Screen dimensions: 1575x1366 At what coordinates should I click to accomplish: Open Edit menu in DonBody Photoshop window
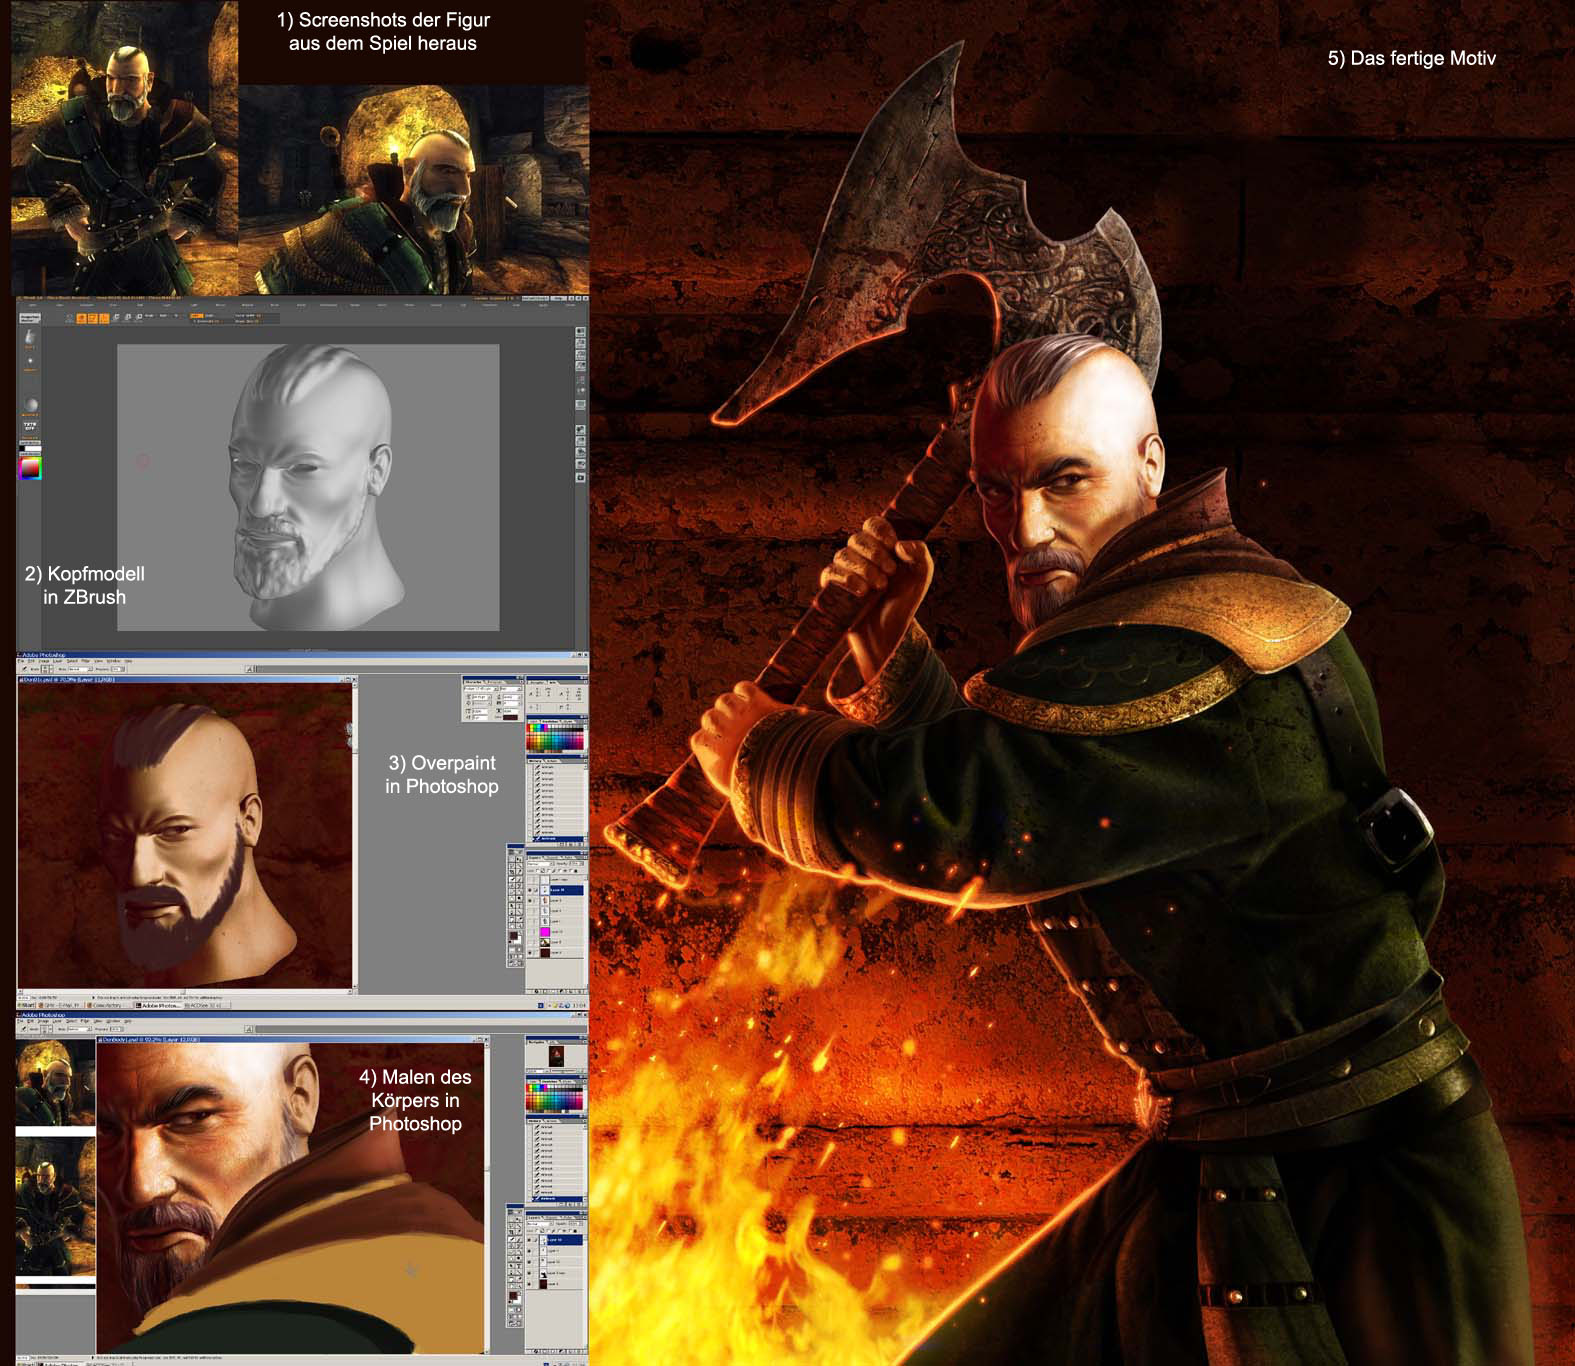coord(30,1021)
